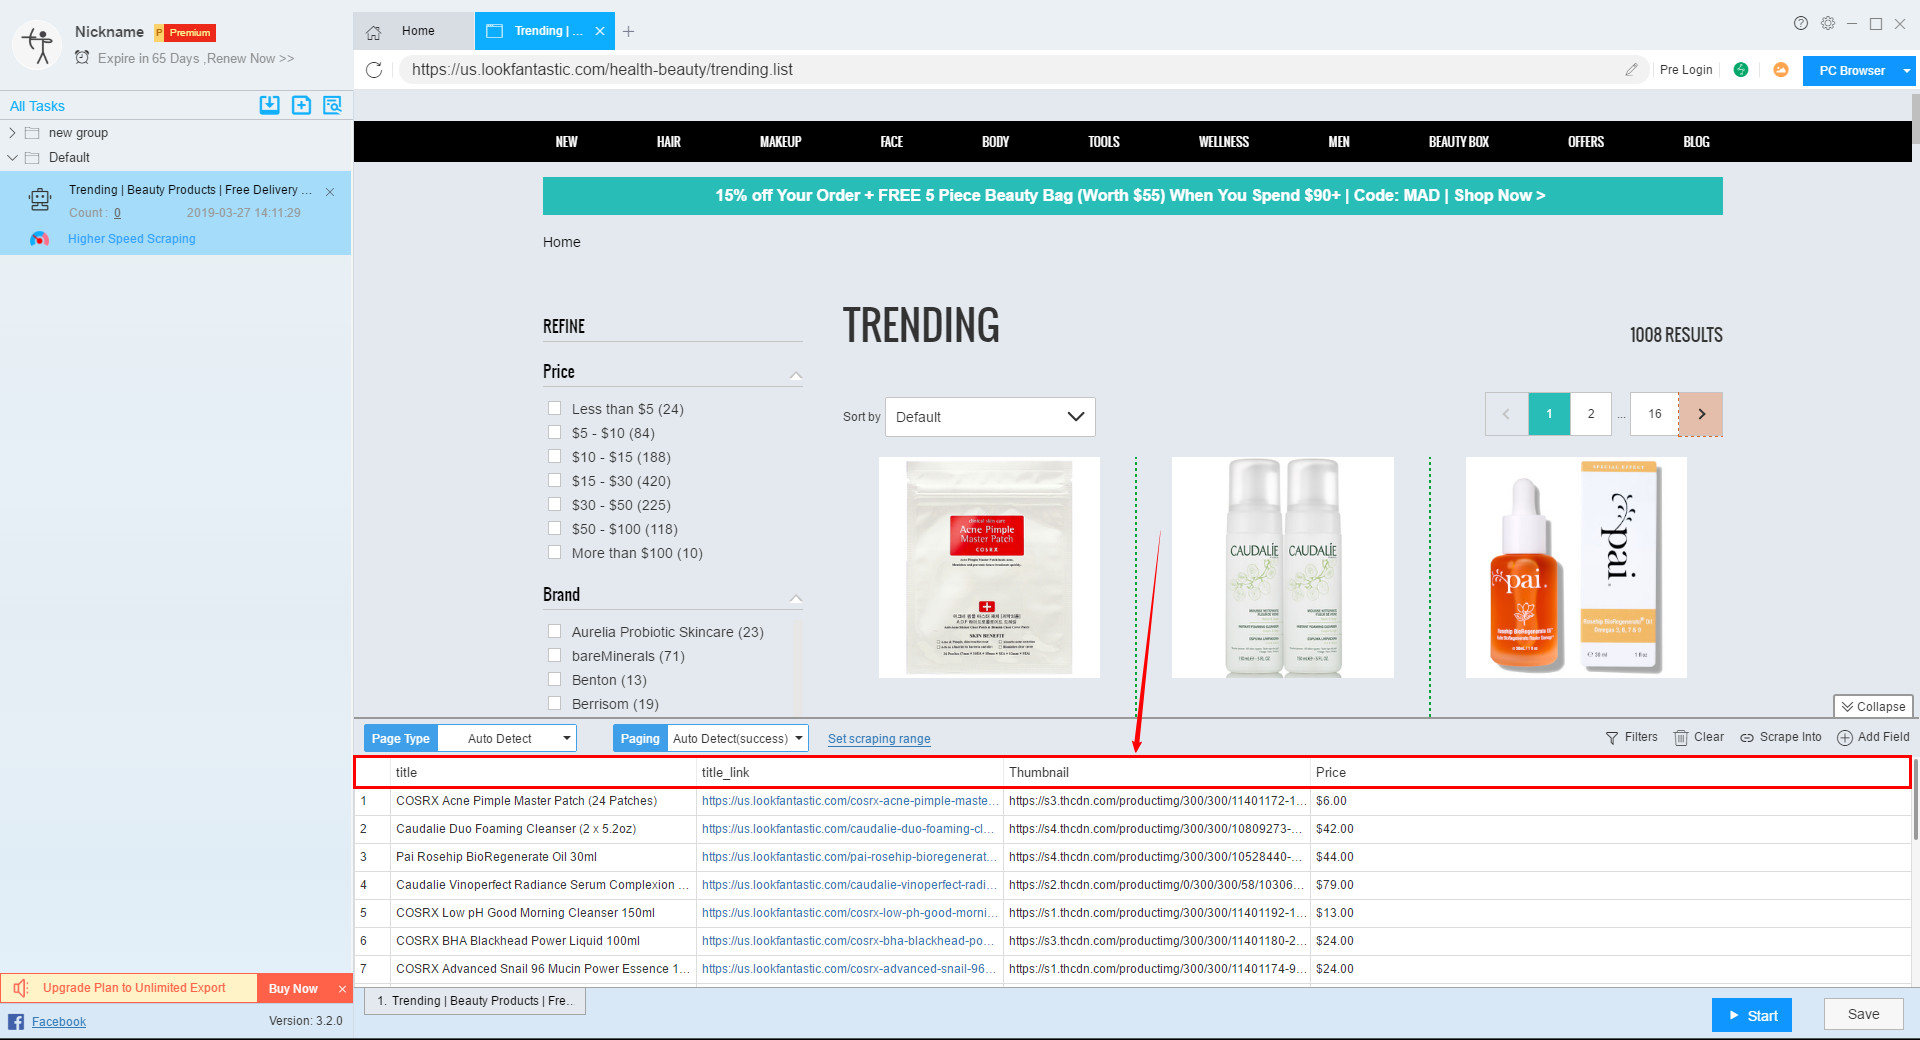Screen dimensions: 1920x1040
Task: Click the edit URL pencil icon
Action: (x=1631, y=70)
